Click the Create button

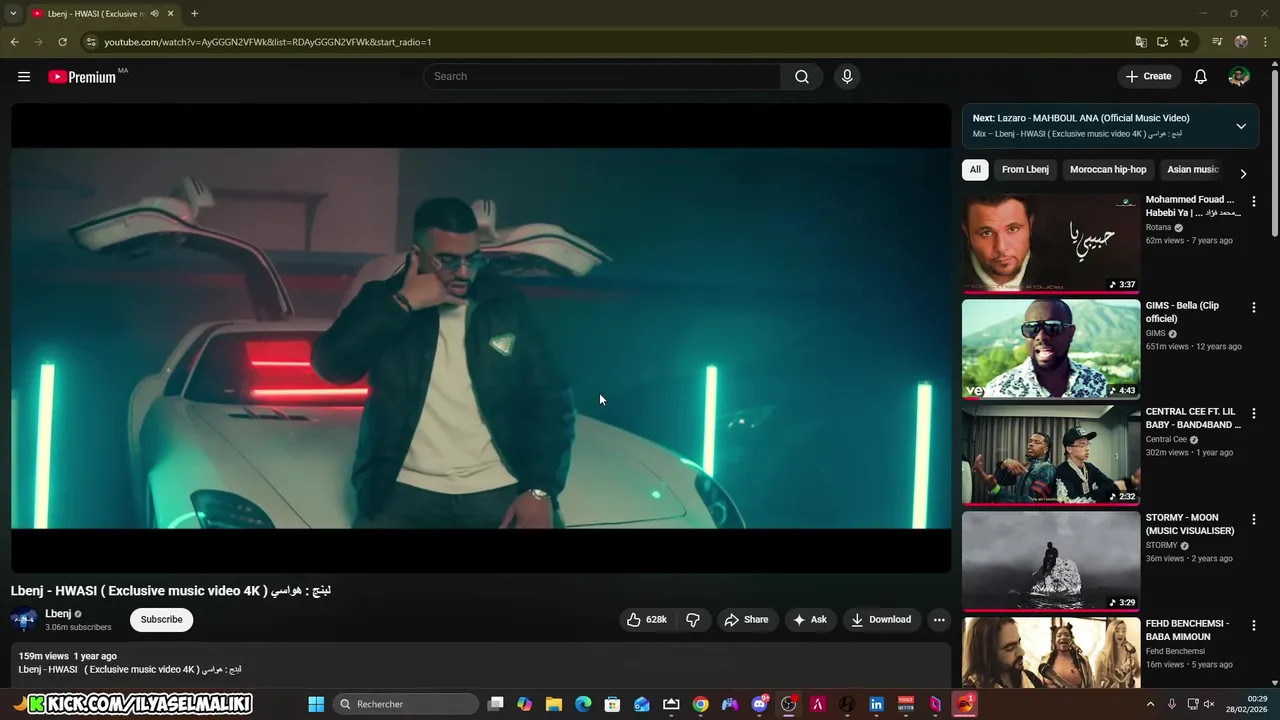pyautogui.click(x=1148, y=76)
